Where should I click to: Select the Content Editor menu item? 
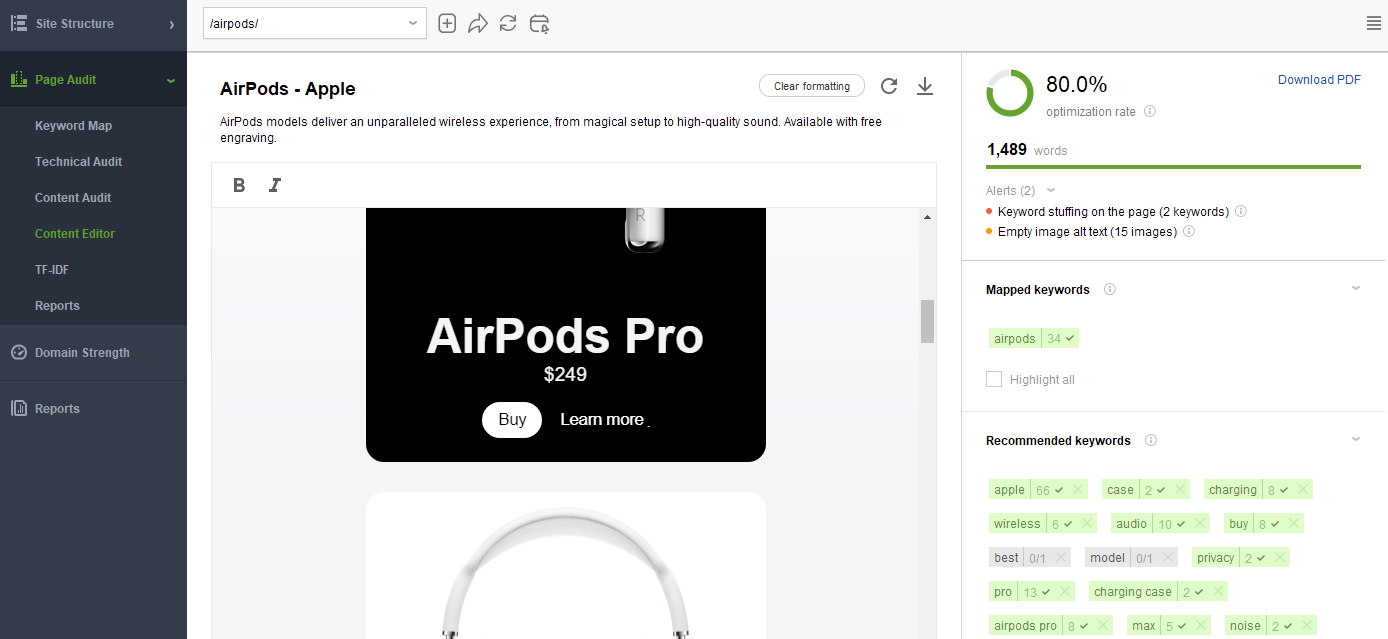pos(75,234)
